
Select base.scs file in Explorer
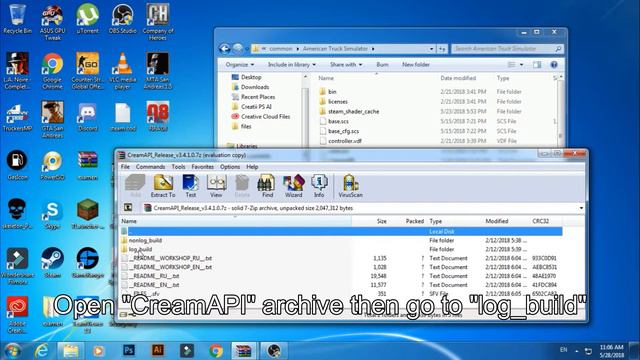click(338, 121)
